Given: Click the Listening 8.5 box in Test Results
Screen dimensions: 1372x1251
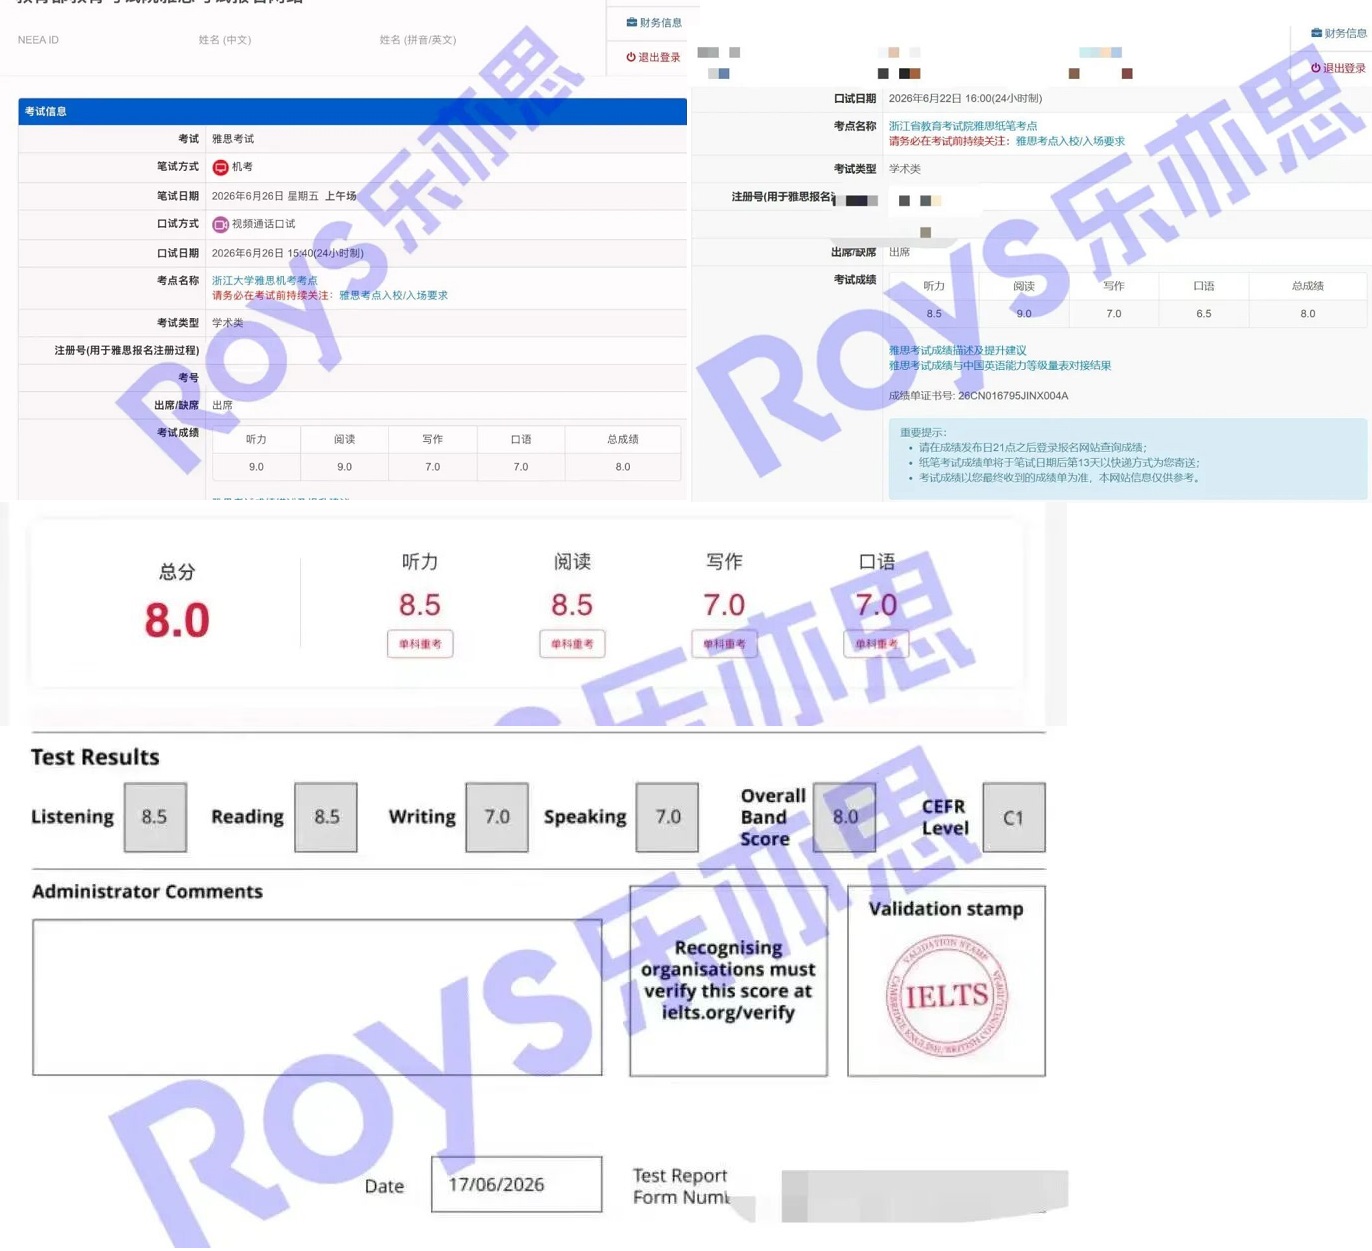Looking at the screenshot, I should (x=155, y=817).
